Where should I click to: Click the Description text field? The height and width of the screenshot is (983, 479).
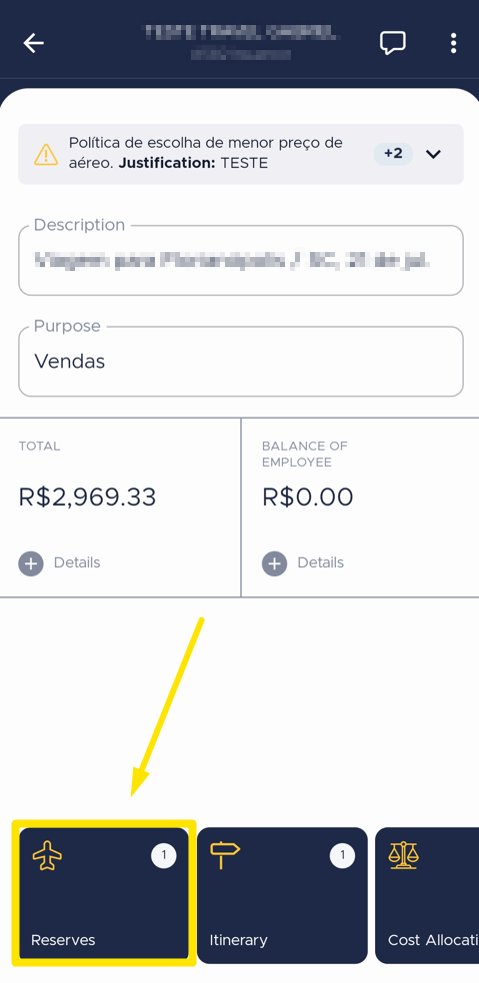point(241,260)
